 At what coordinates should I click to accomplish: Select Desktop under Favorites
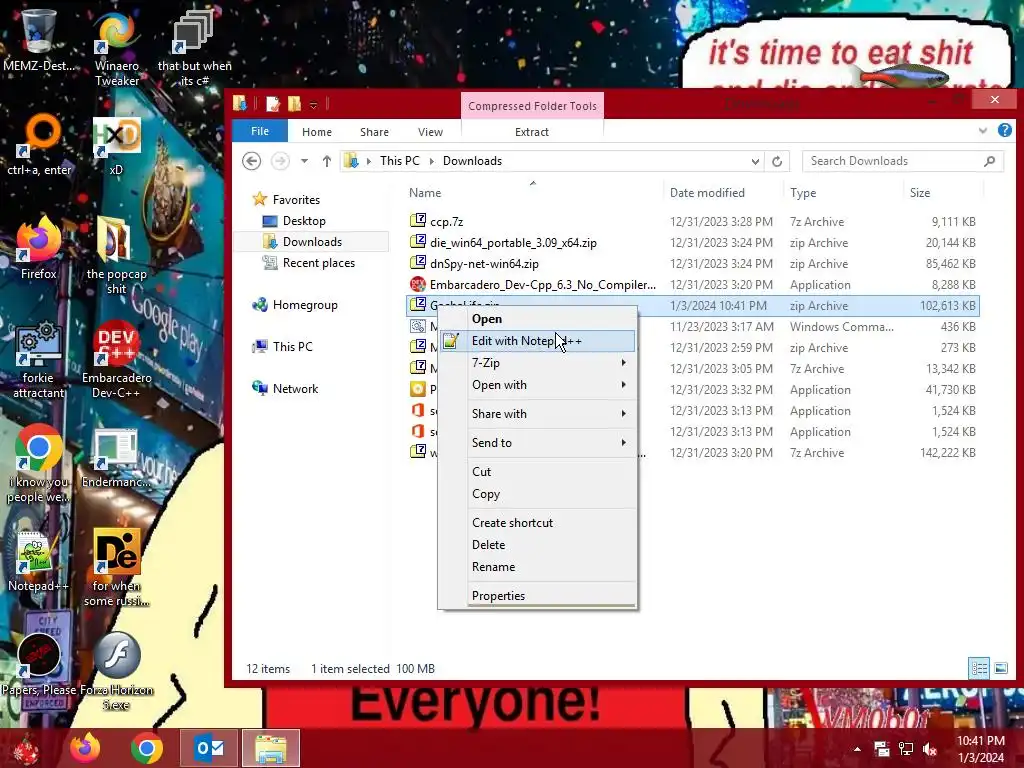(x=304, y=221)
